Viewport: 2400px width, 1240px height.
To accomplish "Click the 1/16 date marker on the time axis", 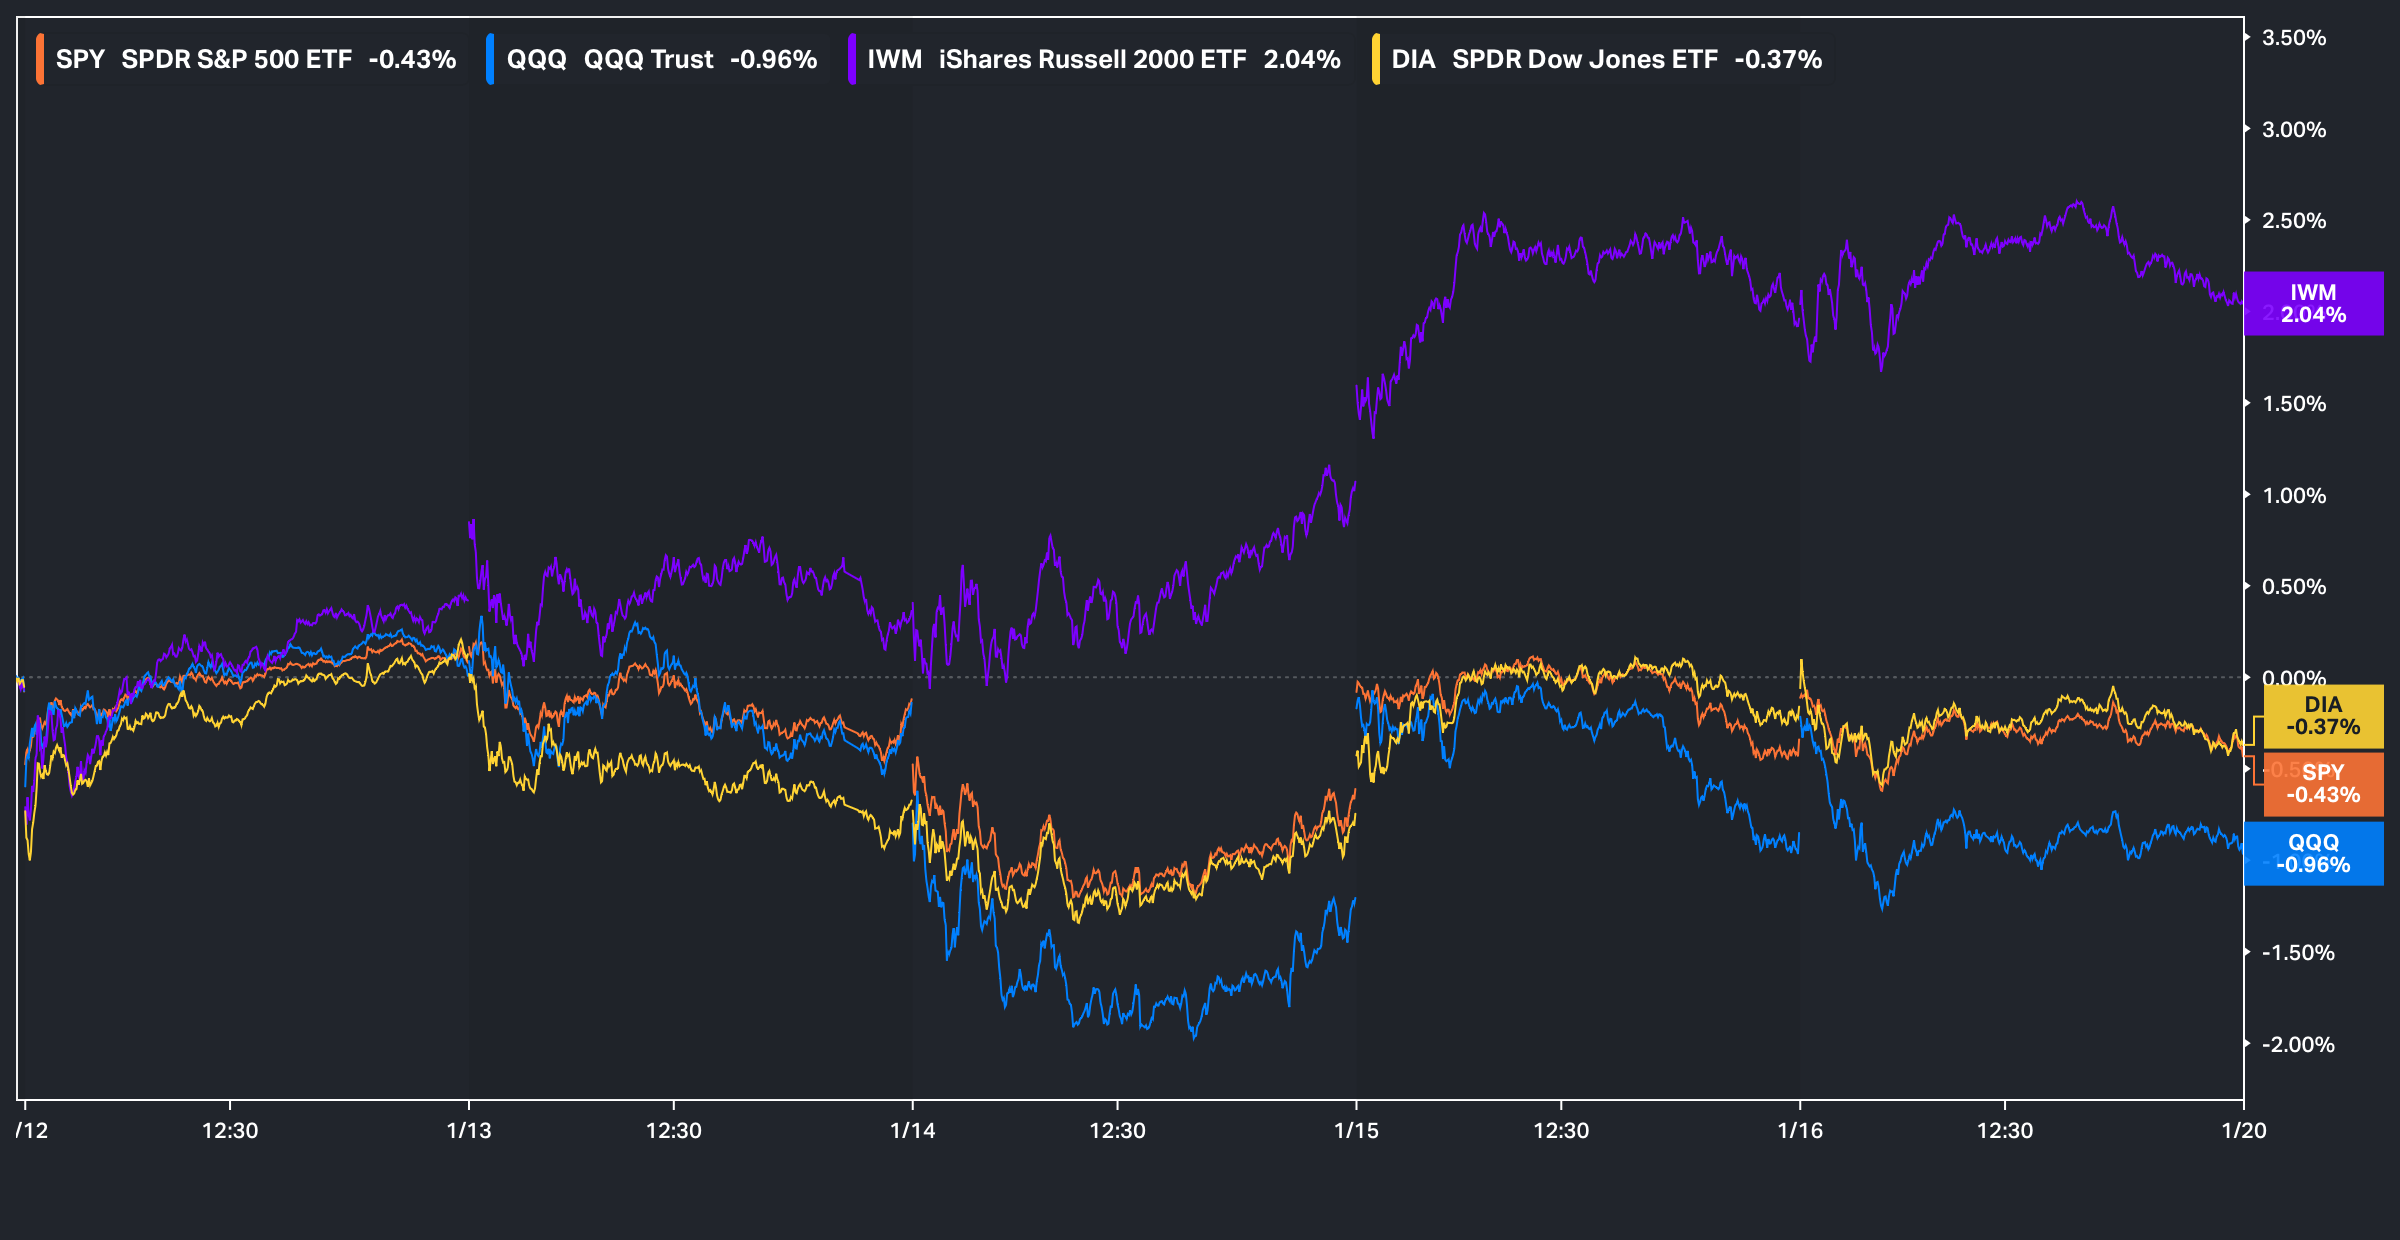I will tap(1800, 1131).
